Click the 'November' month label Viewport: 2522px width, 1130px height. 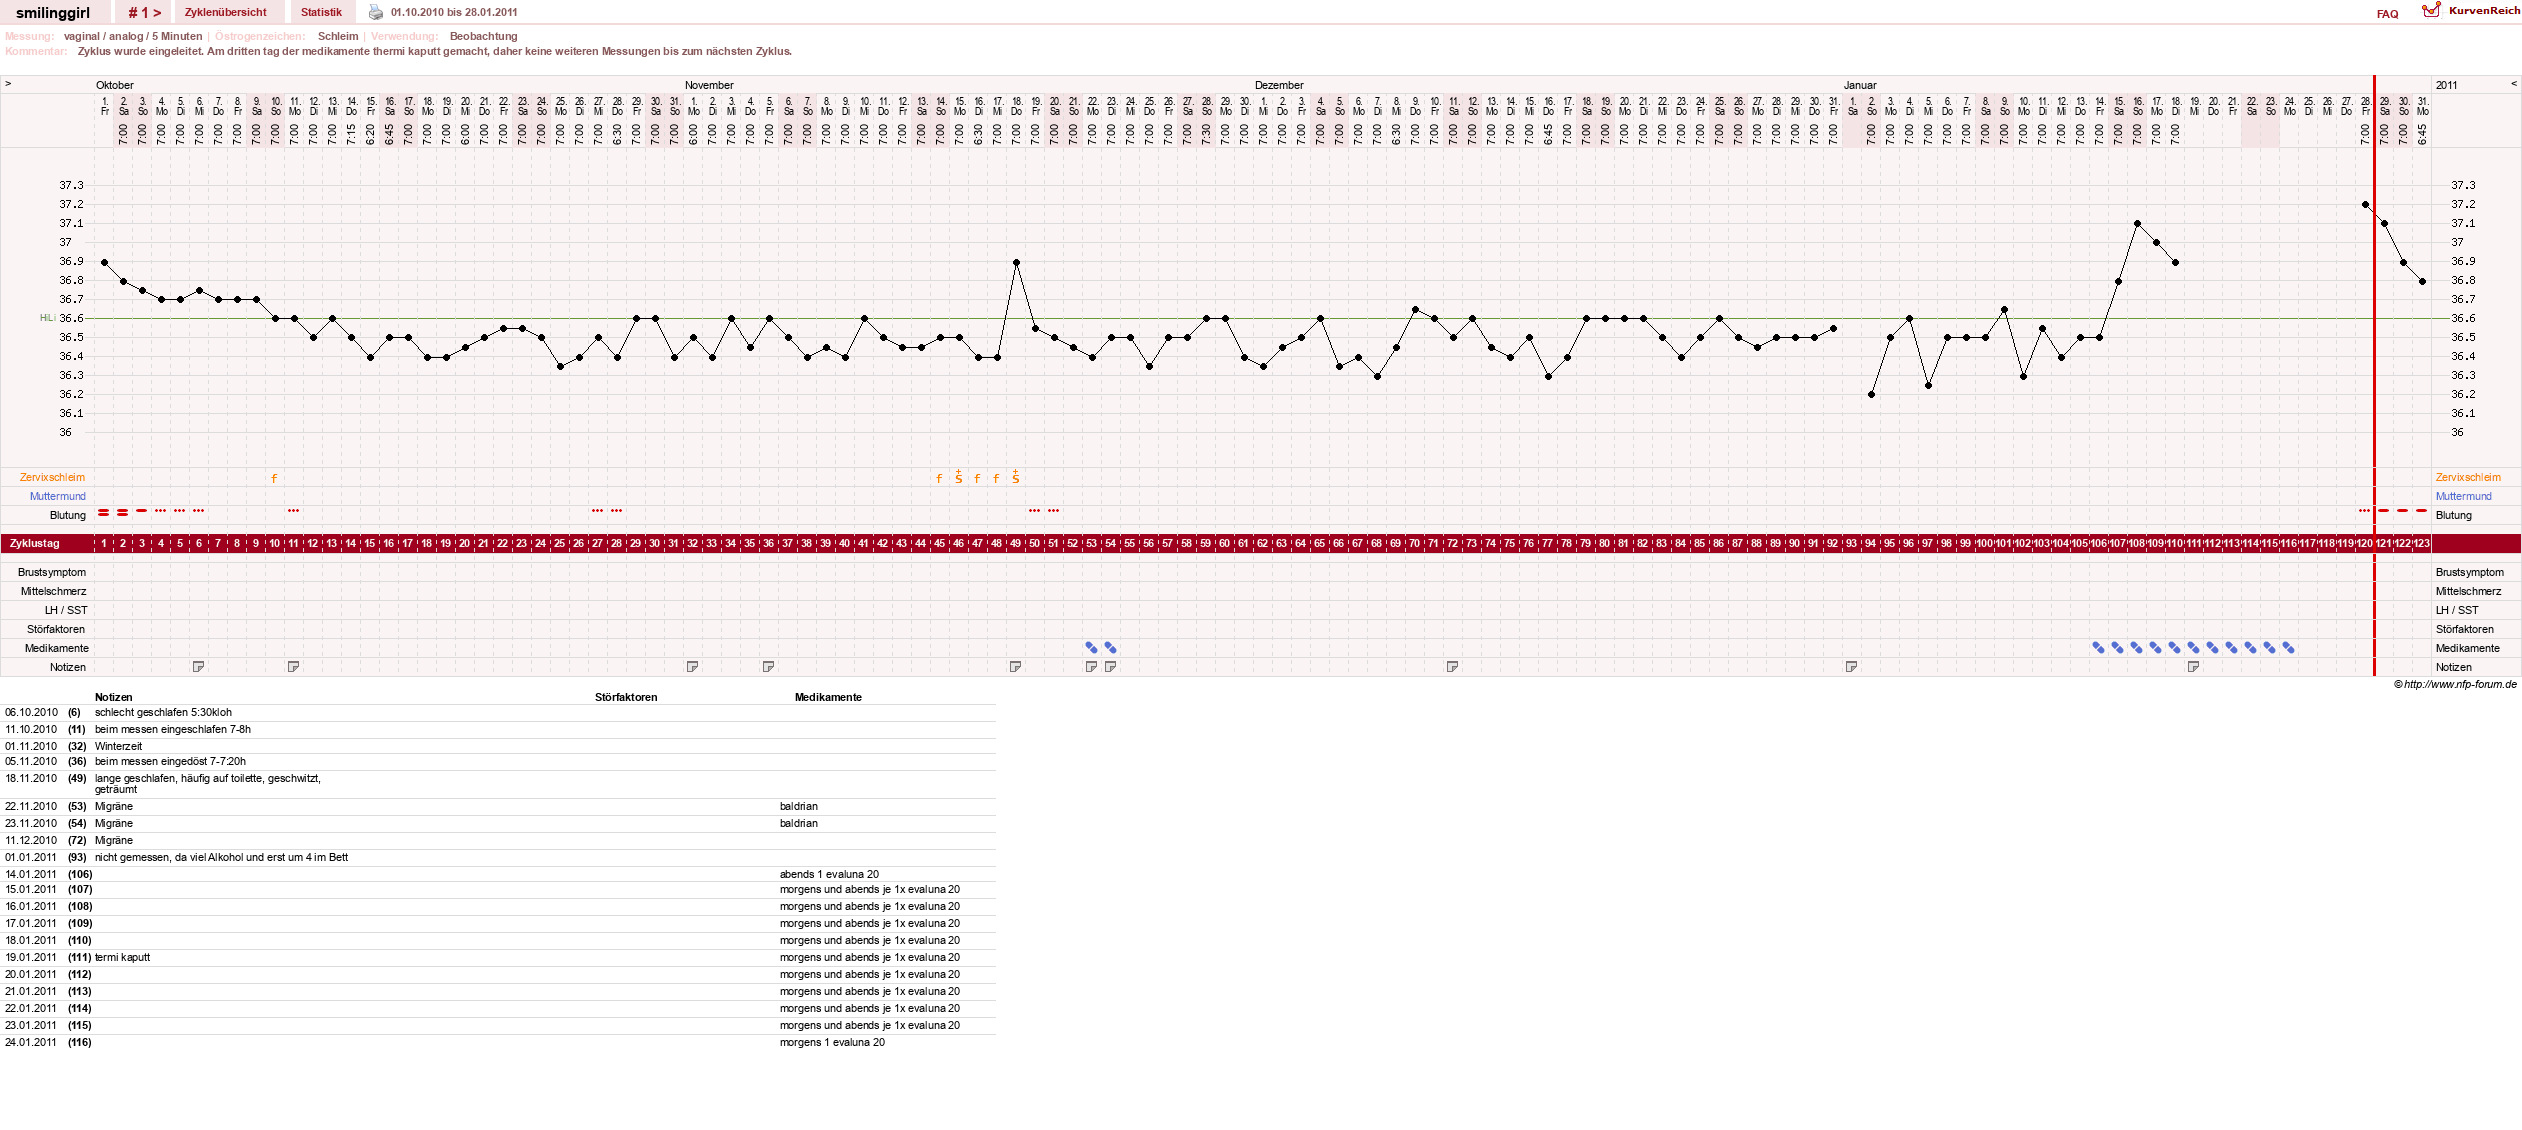(x=709, y=85)
